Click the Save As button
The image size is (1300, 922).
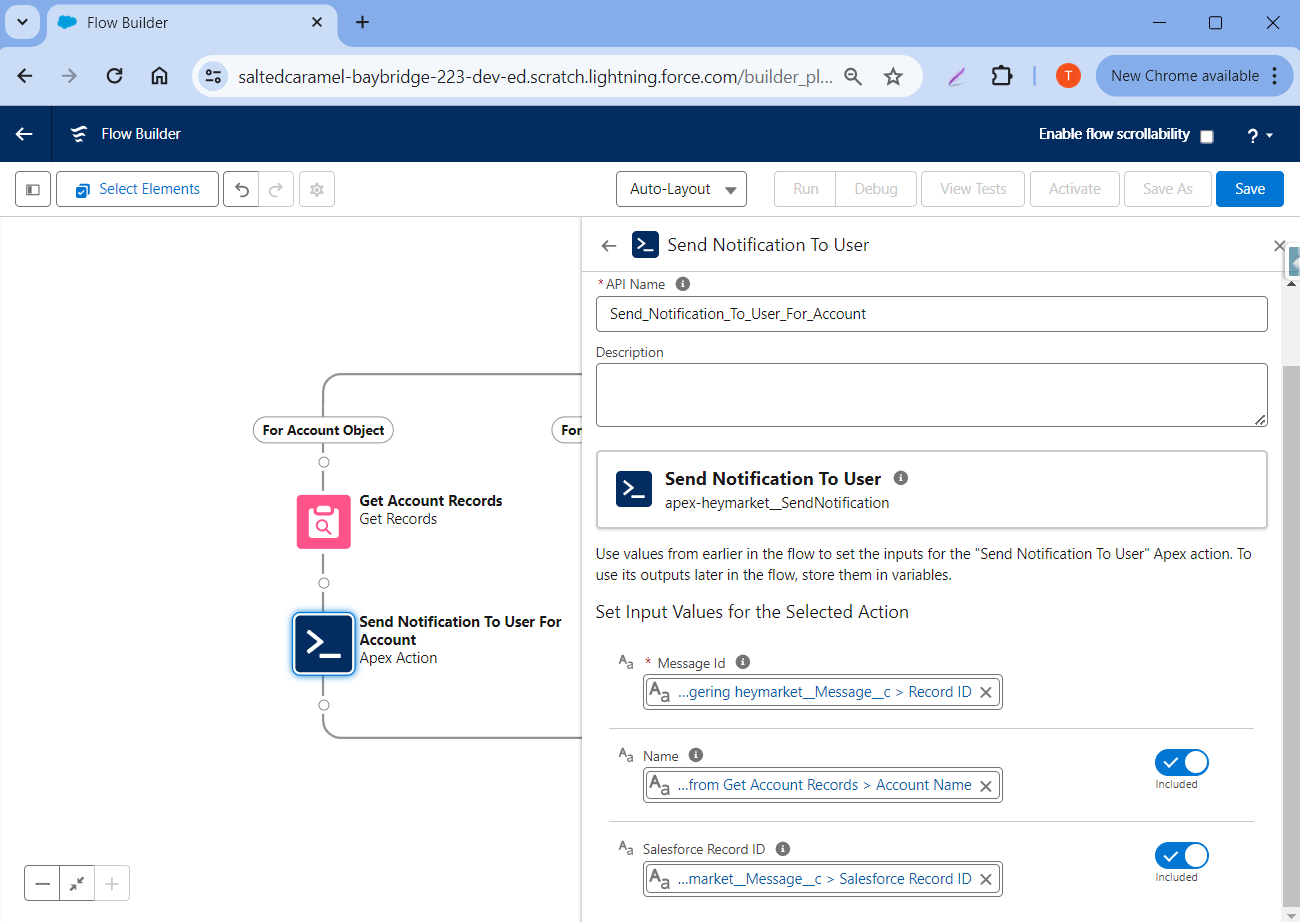point(1168,189)
